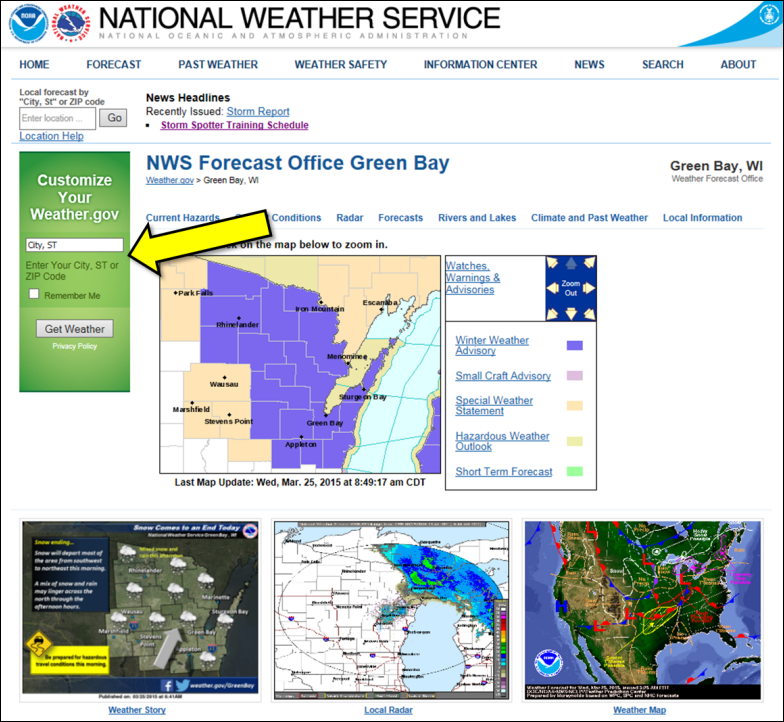Click the NWS Forecast Office Green Bay heading

298,163
